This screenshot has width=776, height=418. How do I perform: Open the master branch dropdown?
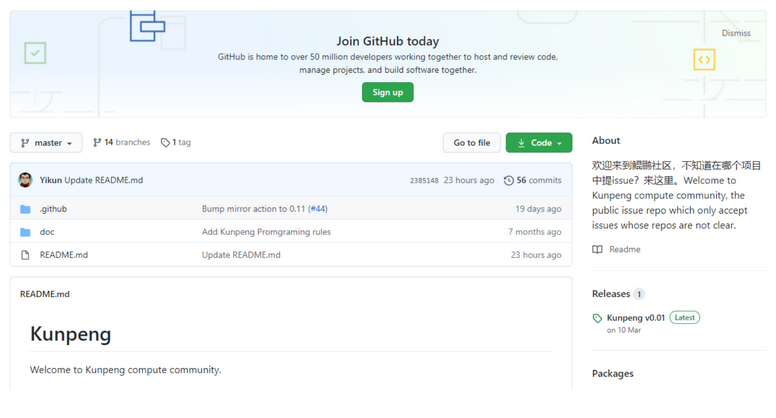(46, 143)
